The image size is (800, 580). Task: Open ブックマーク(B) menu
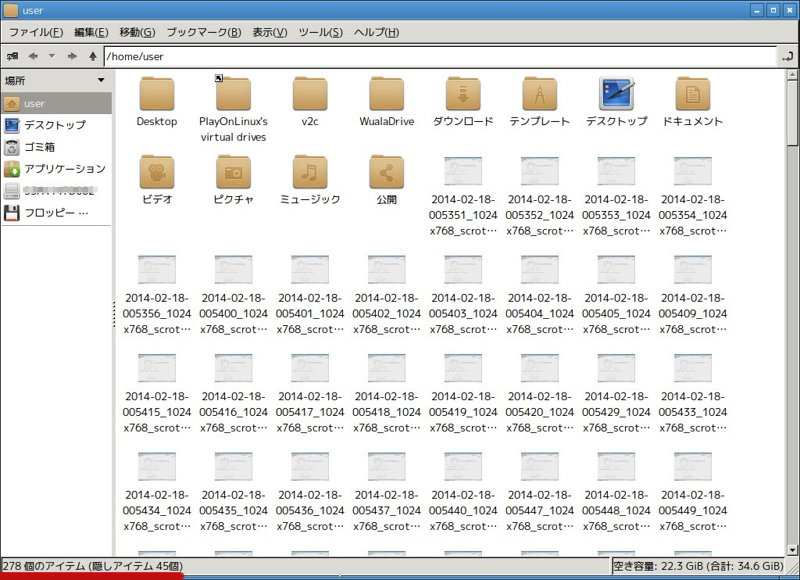coord(204,32)
